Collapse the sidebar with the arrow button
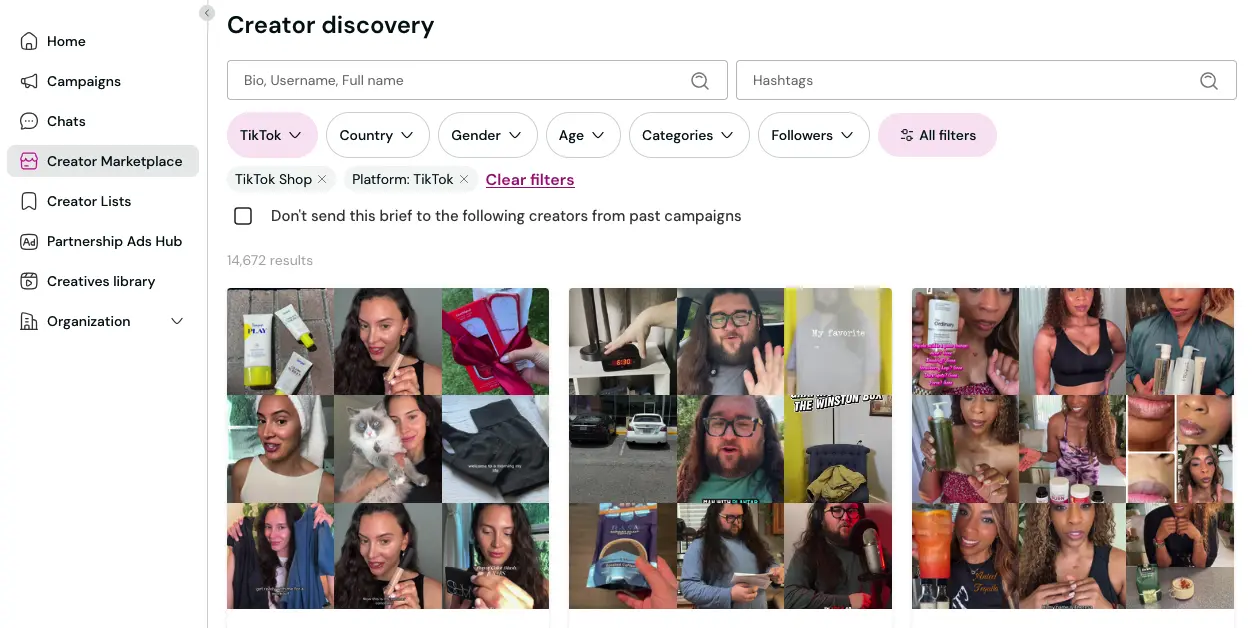Image resolution: width=1255 pixels, height=628 pixels. 207,13
